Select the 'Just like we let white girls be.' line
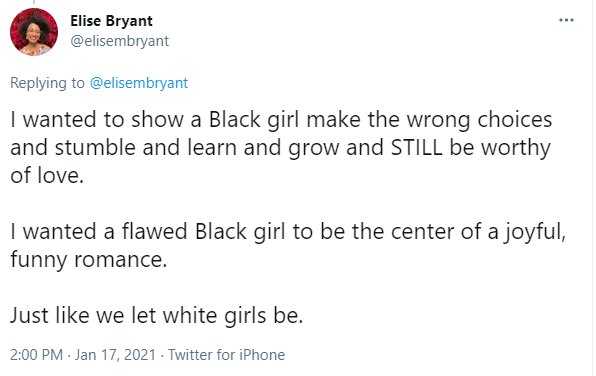This screenshot has height=376, width=596. [x=157, y=315]
